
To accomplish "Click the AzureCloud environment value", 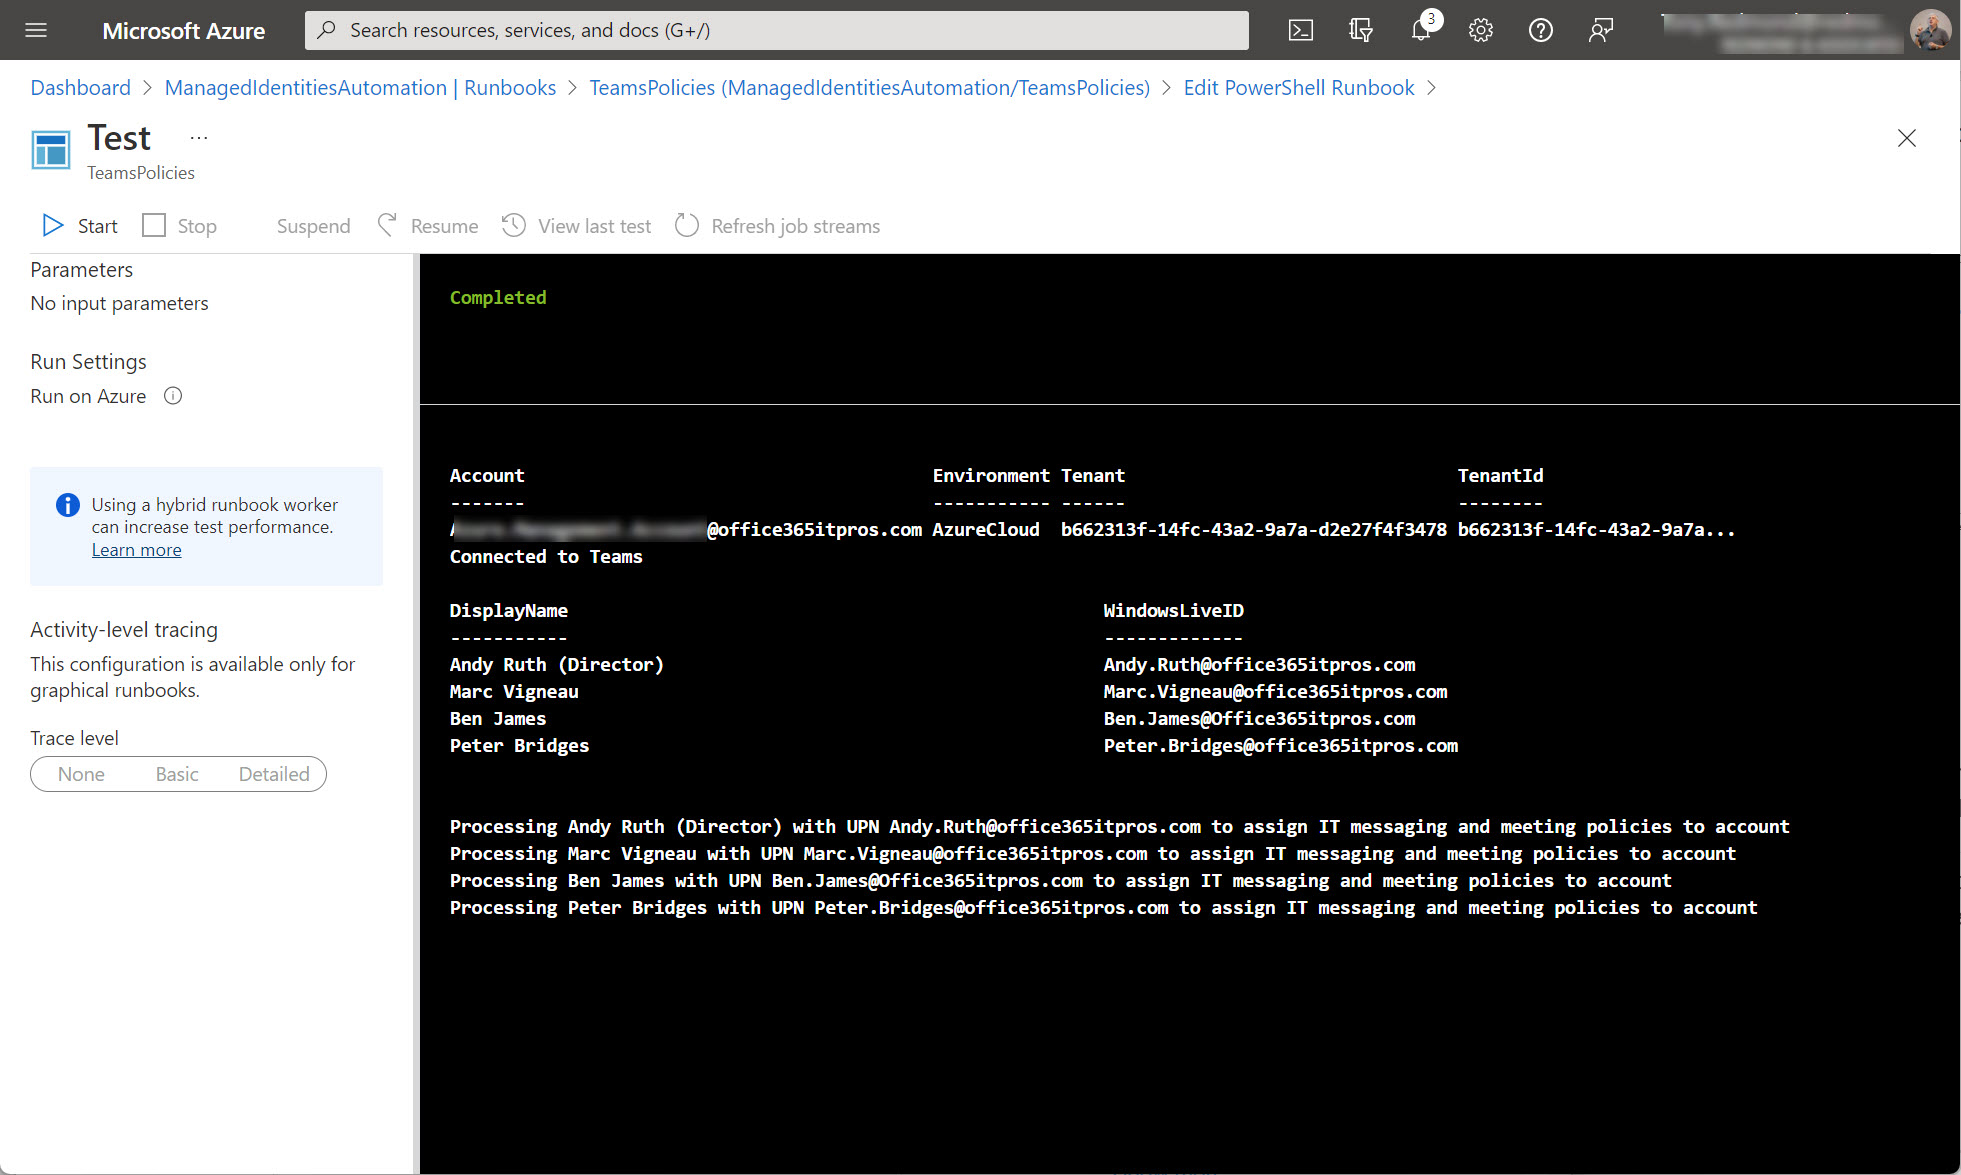I will 986,530.
